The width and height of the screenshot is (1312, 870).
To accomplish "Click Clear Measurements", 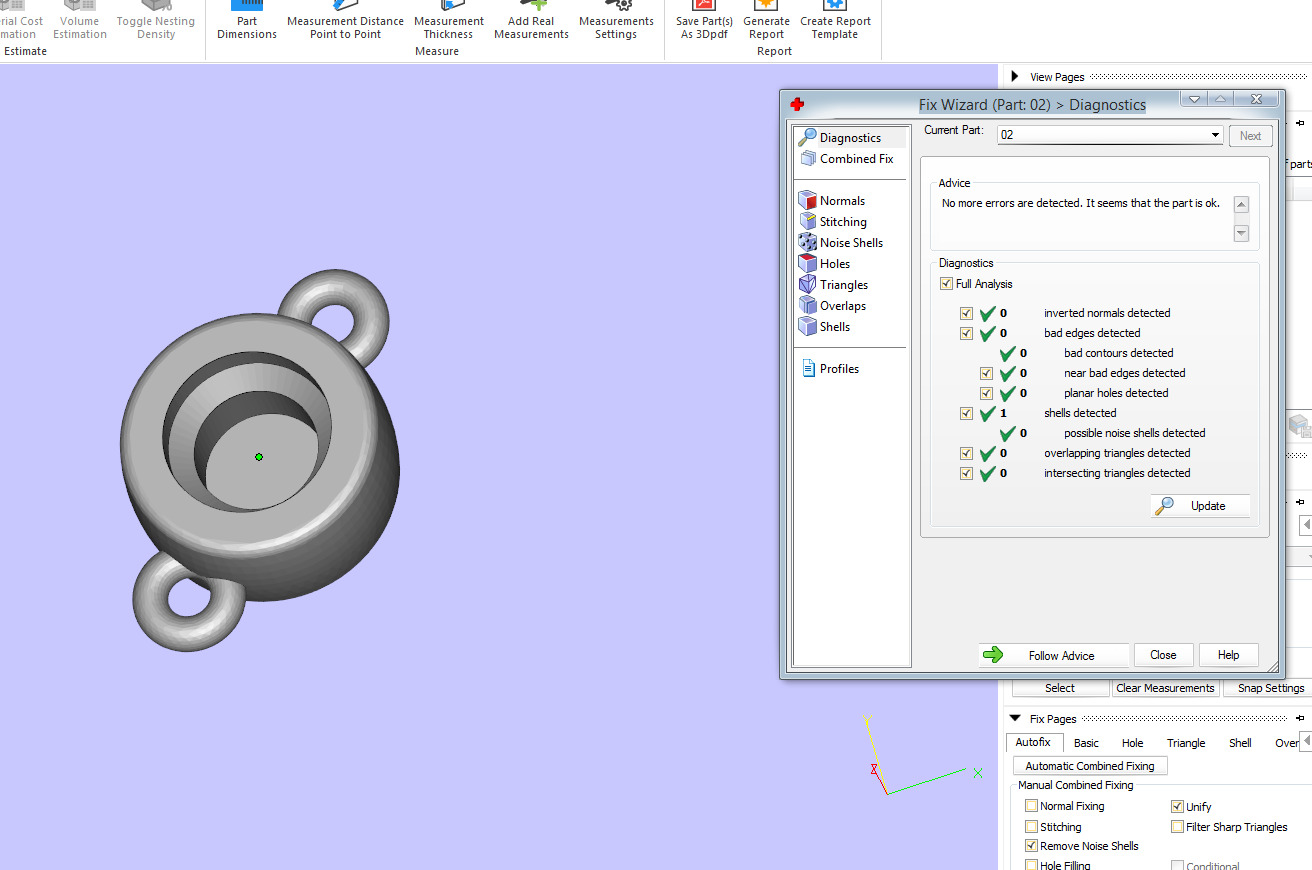I will pos(1165,688).
